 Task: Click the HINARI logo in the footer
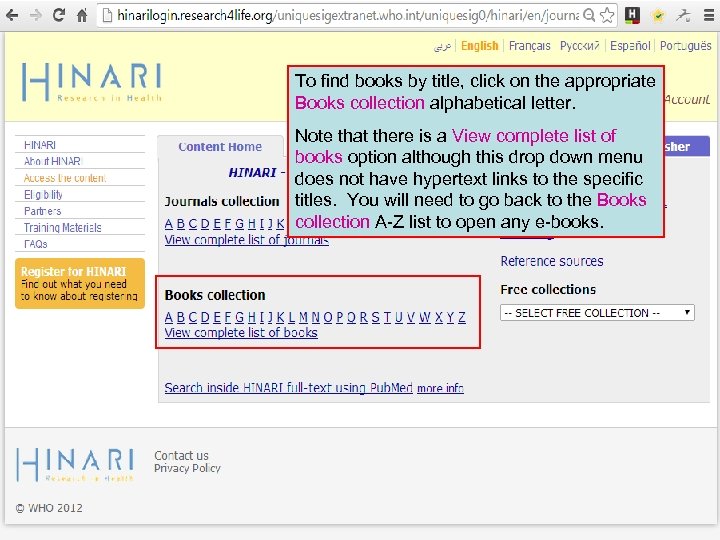pos(75,465)
